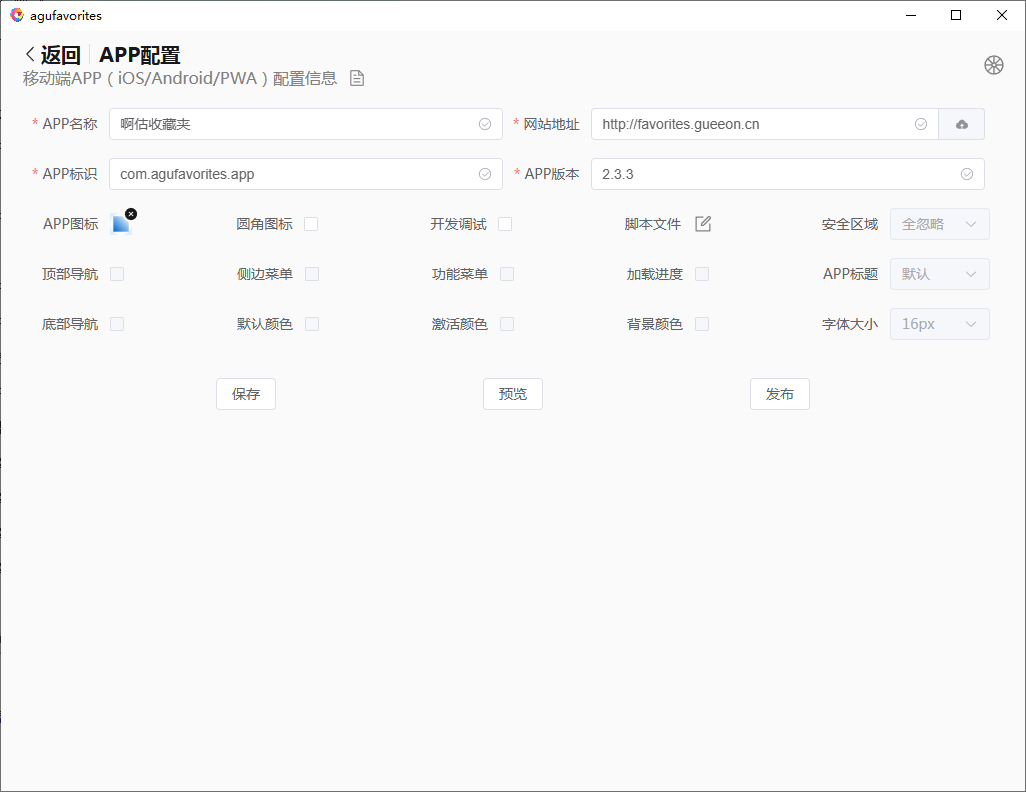
Task: Open the document icon next to 配置信息
Action: coord(357,79)
